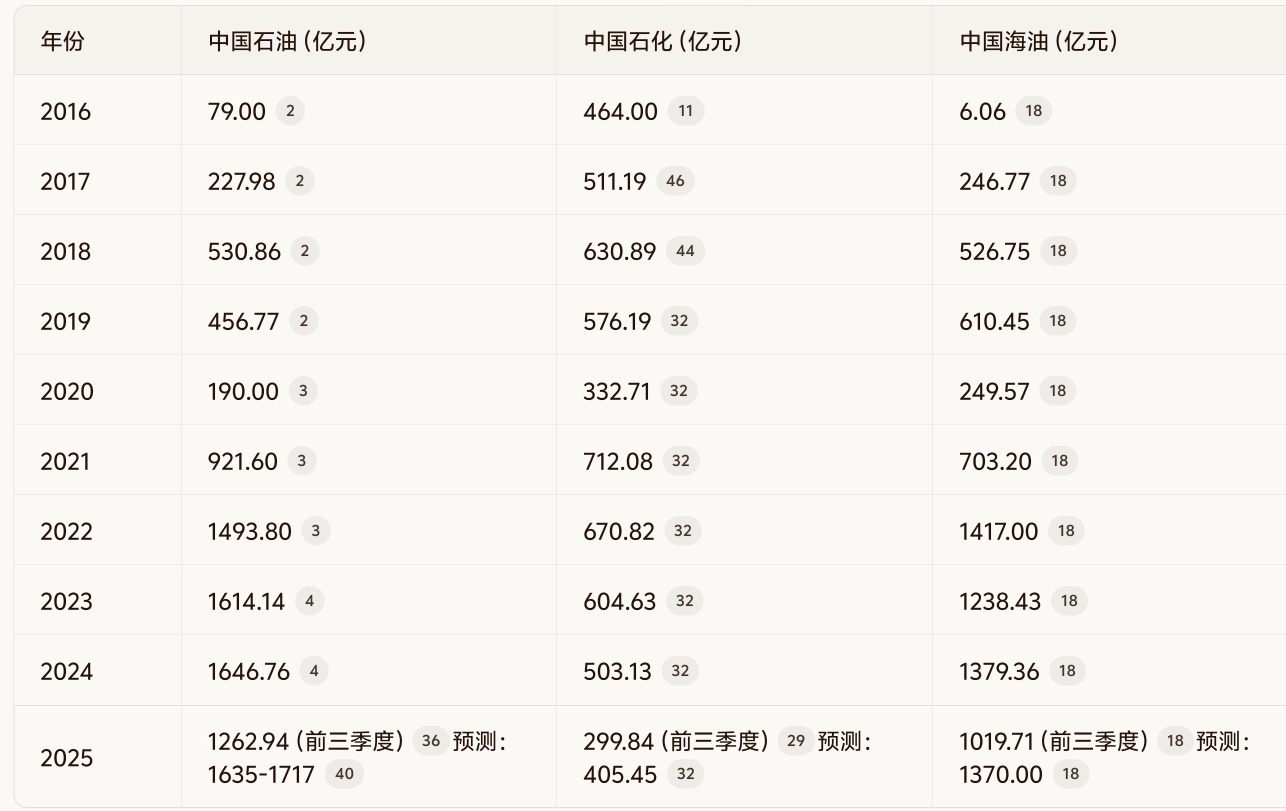
Task: Click citation badge 2 beside 79.00
Action: pos(290,111)
